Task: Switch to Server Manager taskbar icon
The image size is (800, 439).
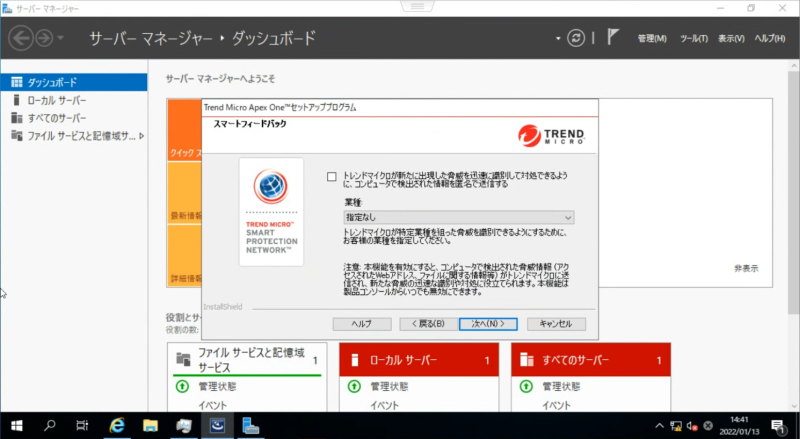Action: pos(251,426)
